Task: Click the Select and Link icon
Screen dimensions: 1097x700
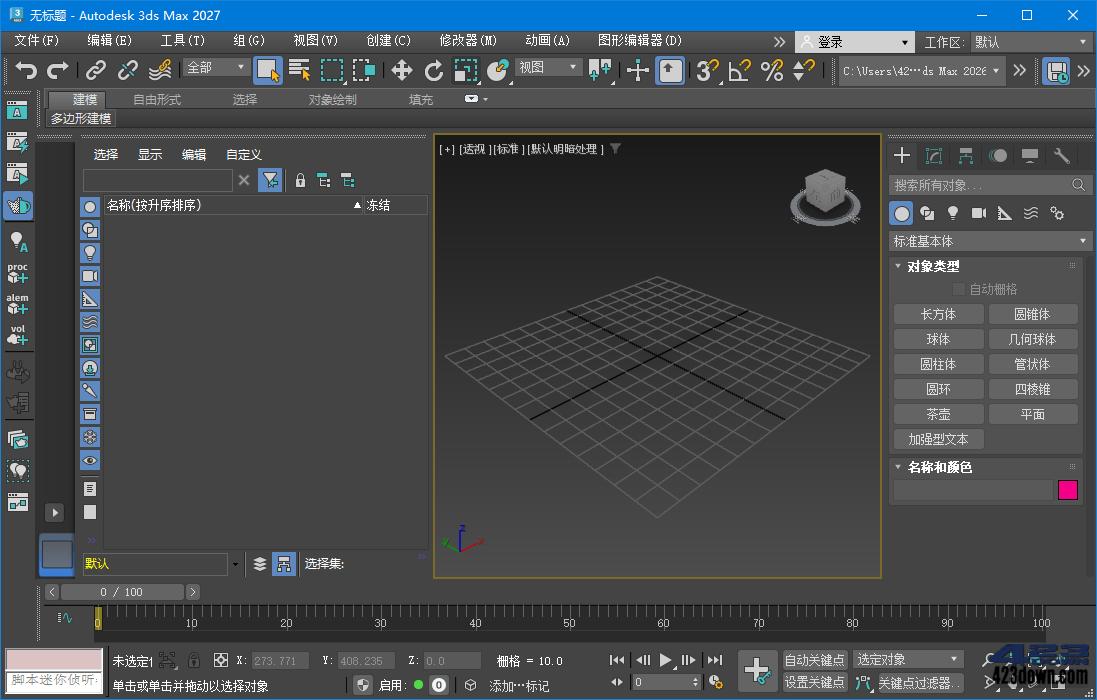Action: pos(94,71)
